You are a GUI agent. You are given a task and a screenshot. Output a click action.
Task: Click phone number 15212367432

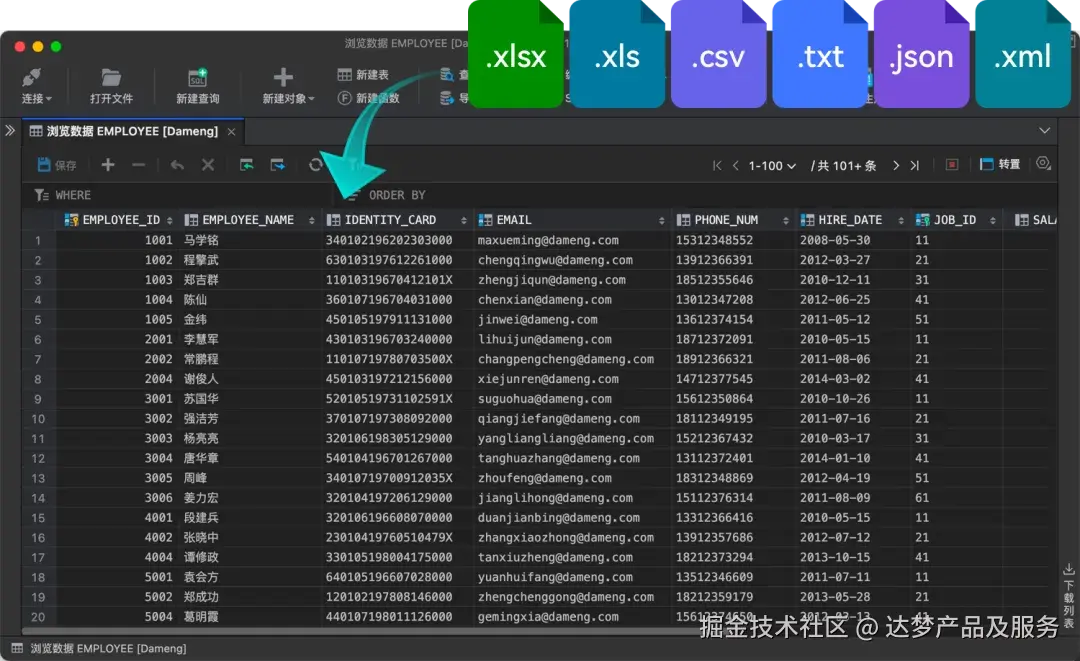click(x=714, y=439)
